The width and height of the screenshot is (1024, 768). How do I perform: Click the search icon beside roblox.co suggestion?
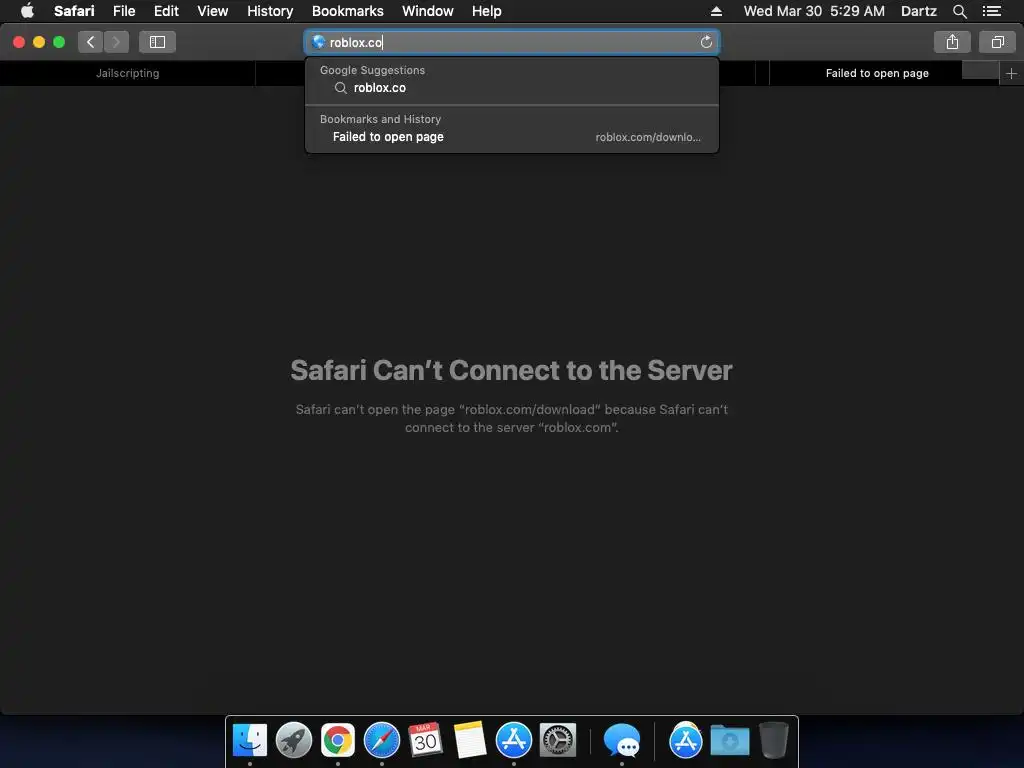coord(340,88)
